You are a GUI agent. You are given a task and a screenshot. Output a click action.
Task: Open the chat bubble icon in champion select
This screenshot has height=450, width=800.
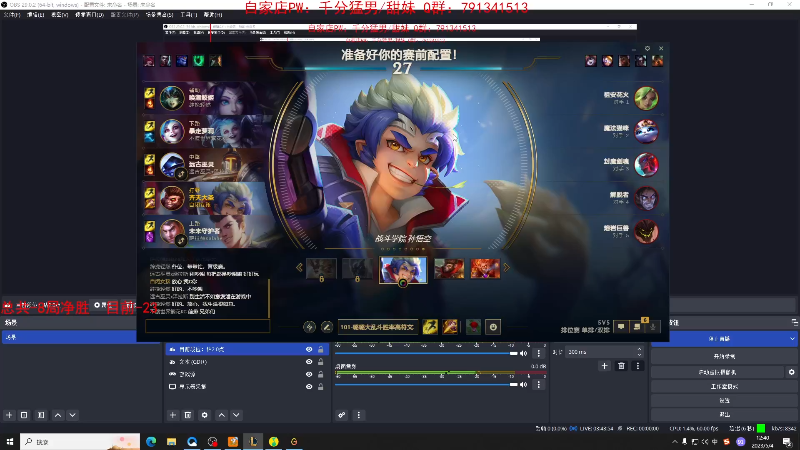tap(621, 327)
